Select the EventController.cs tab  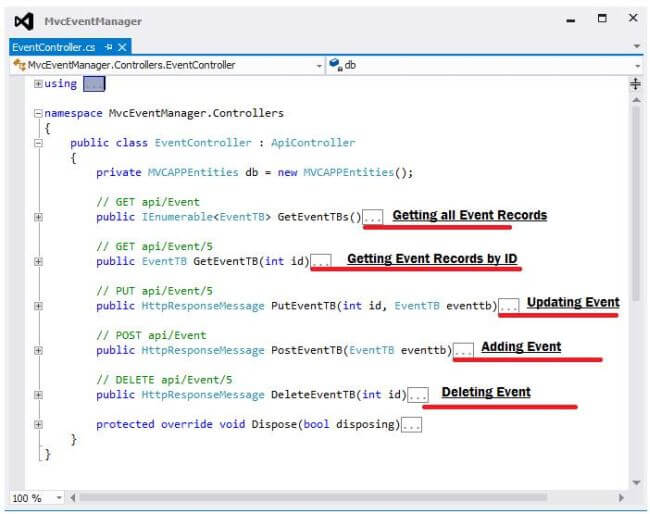click(x=53, y=47)
